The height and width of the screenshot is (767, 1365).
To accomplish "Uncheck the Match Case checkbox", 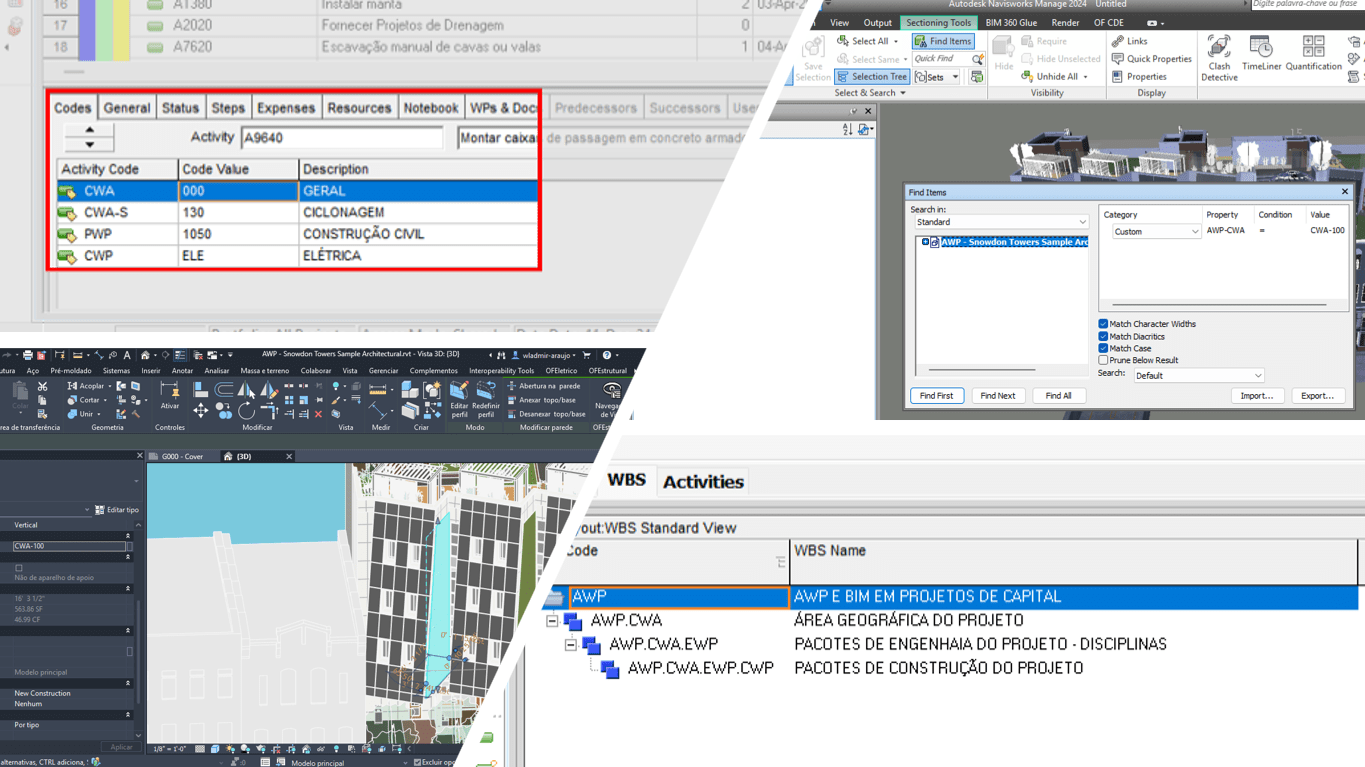I will pos(1103,348).
